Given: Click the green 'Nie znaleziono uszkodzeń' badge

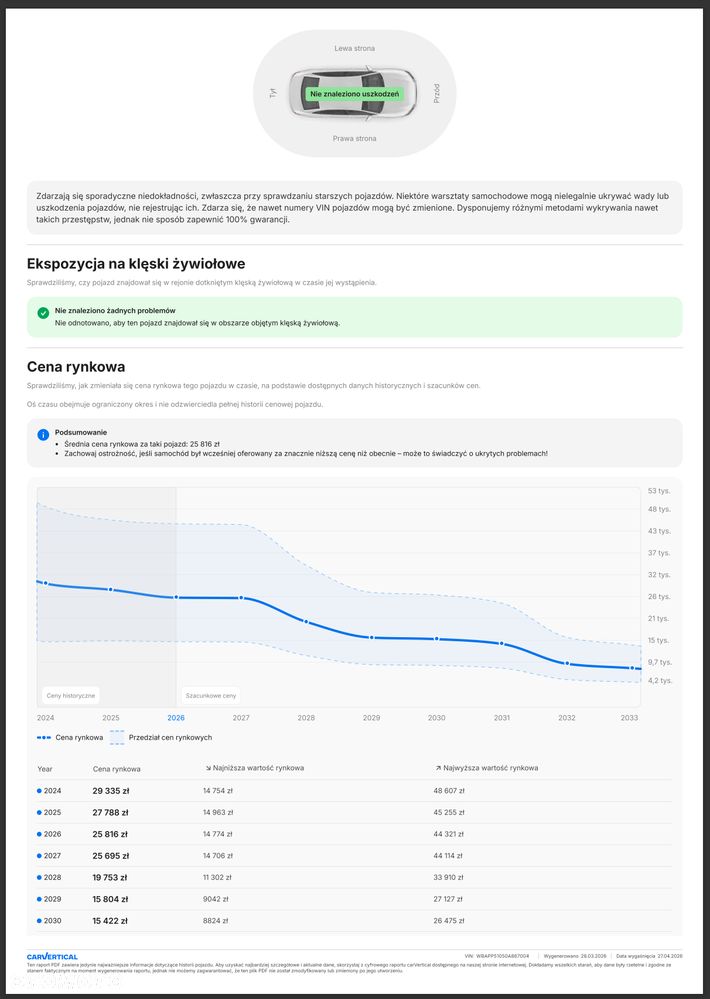Looking at the screenshot, I should point(355,94).
